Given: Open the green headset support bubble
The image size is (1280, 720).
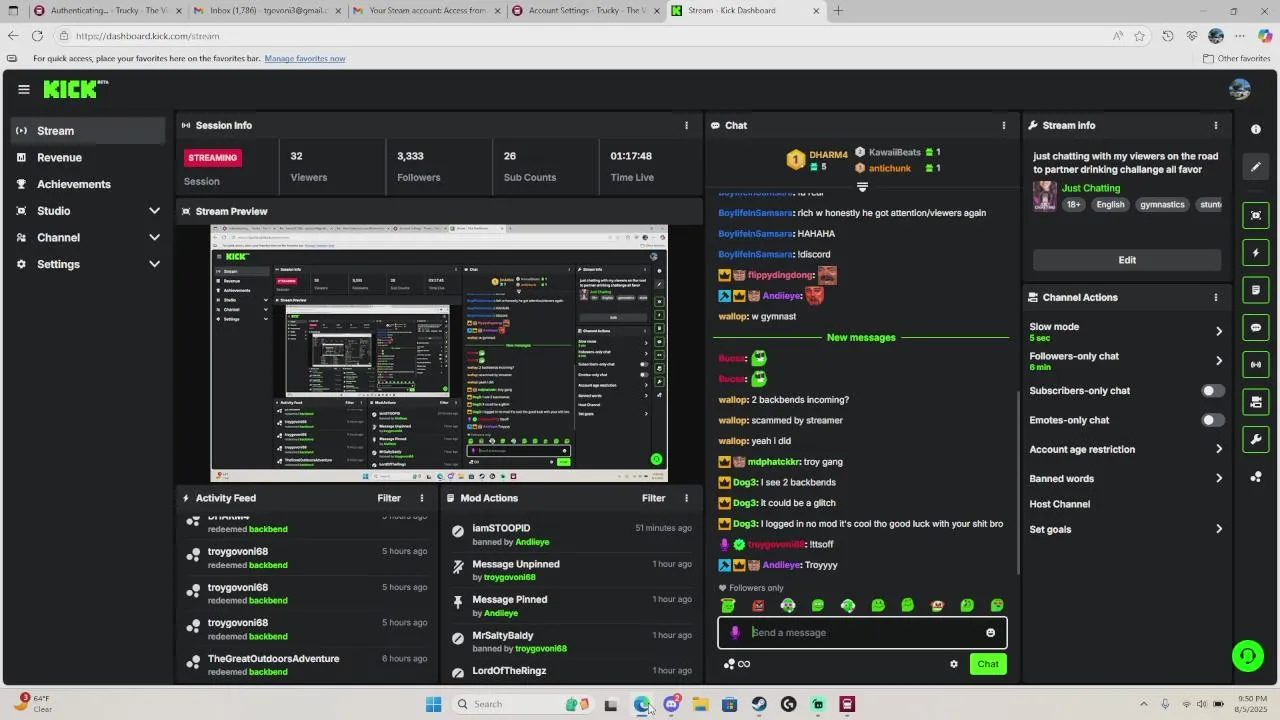Looking at the screenshot, I should (x=1247, y=656).
